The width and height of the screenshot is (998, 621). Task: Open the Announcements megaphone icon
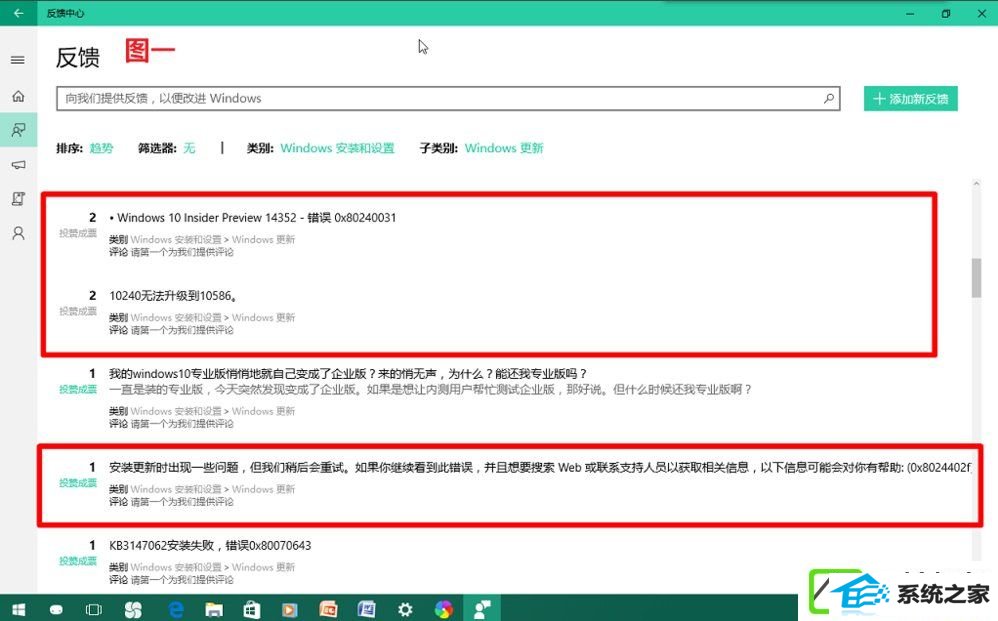pos(18,165)
